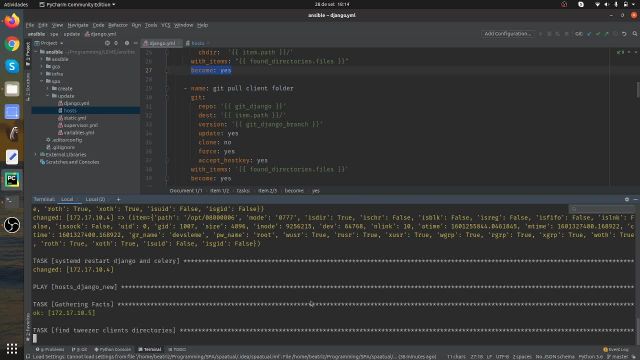This screenshot has height=360, width=640.
Task: Open the Navigate menu
Action: pyautogui.click(x=78, y=25)
